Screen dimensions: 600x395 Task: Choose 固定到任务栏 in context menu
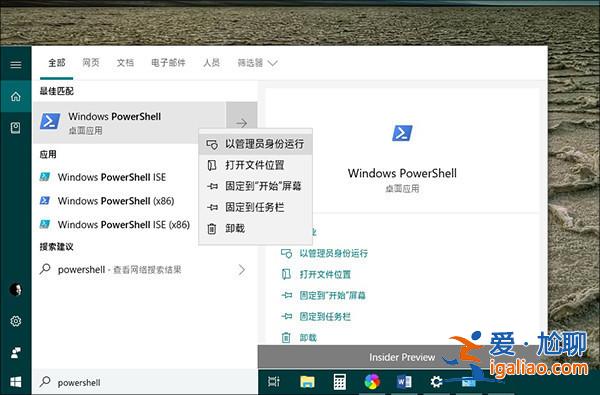pyautogui.click(x=256, y=207)
